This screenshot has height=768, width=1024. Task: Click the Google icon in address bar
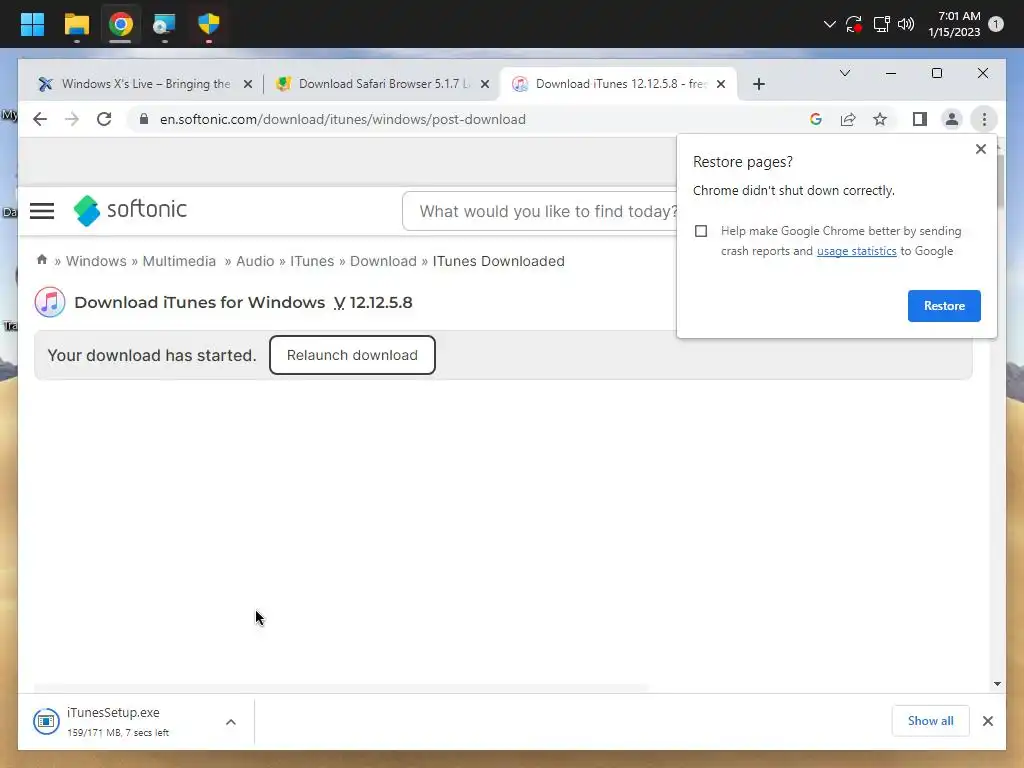(x=815, y=119)
